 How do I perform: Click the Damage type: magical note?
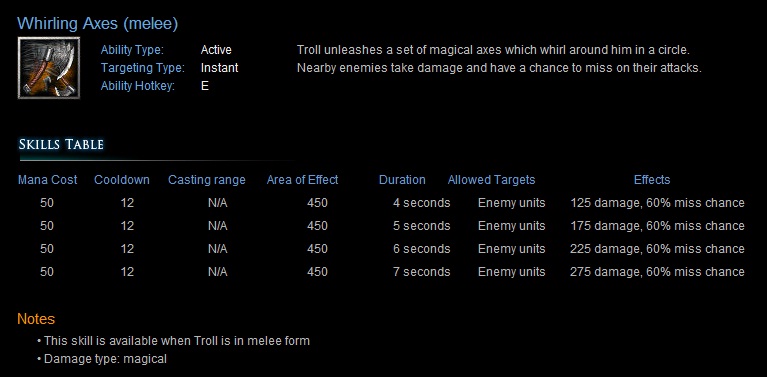point(105,359)
